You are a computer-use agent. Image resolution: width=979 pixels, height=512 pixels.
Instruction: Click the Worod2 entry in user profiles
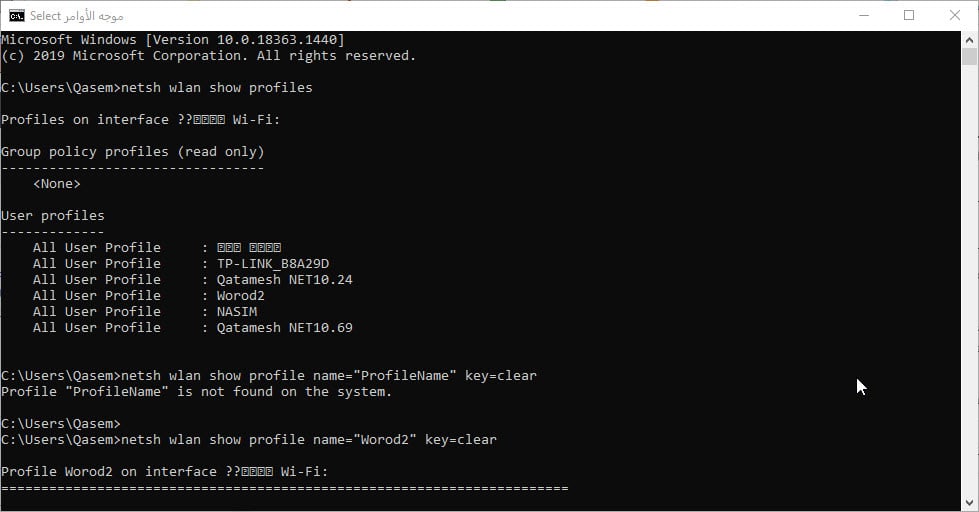(240, 295)
